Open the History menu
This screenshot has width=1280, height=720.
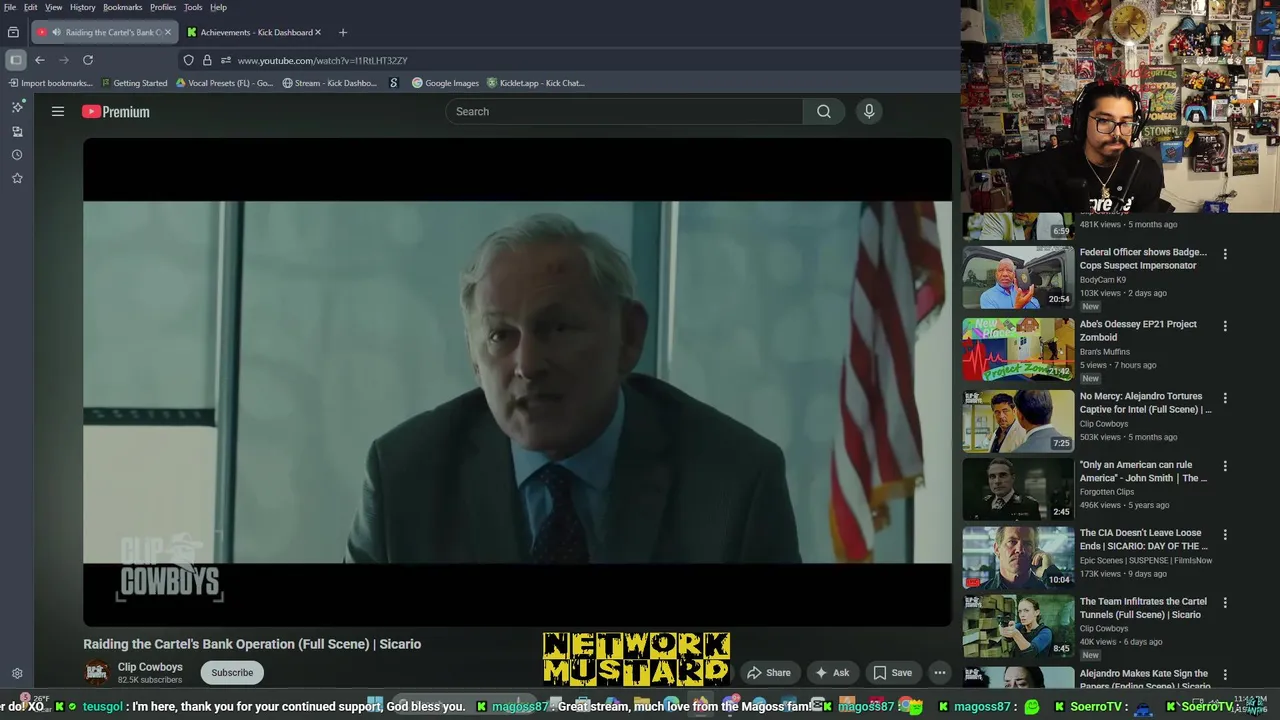coord(83,7)
